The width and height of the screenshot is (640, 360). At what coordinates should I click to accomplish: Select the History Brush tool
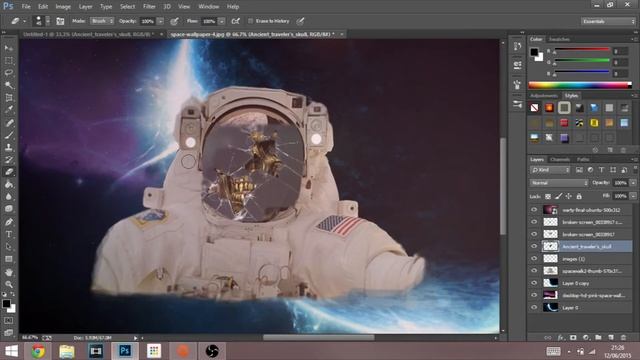tap(9, 160)
